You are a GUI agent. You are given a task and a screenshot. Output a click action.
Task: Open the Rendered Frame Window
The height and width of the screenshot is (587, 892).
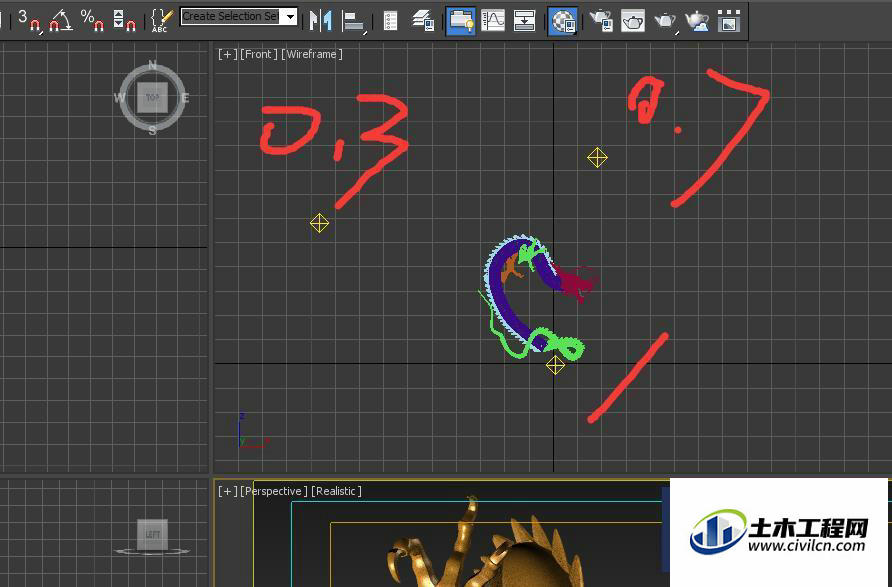(x=633, y=21)
